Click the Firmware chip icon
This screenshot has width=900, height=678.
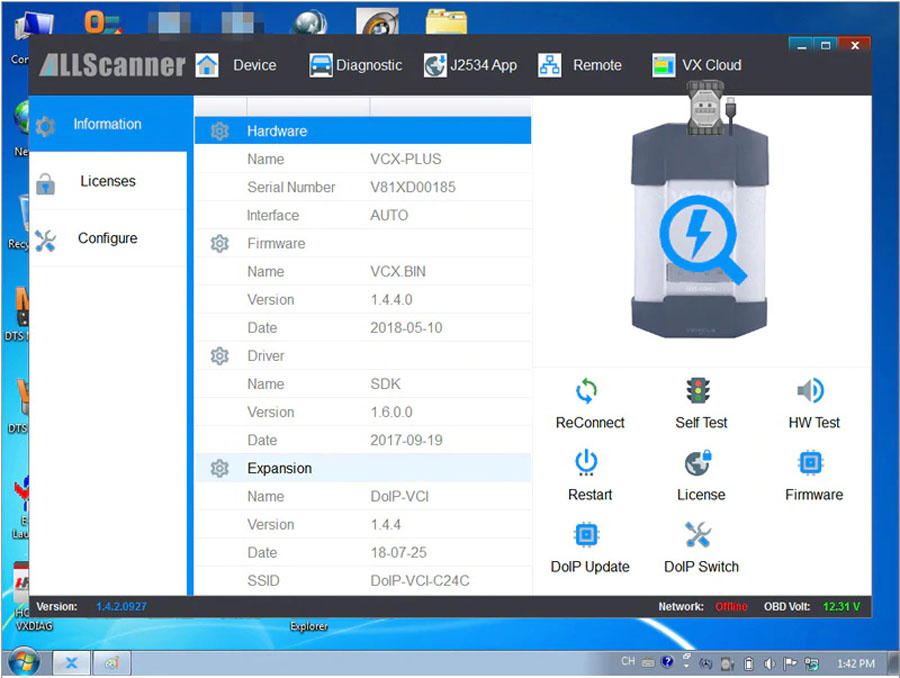coord(810,463)
